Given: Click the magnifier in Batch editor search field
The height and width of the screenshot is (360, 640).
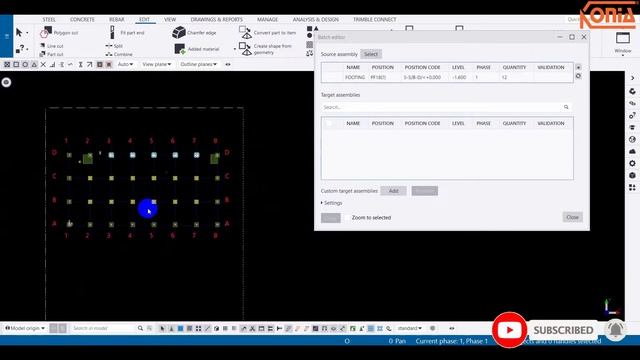Looking at the screenshot, I should click(x=566, y=107).
